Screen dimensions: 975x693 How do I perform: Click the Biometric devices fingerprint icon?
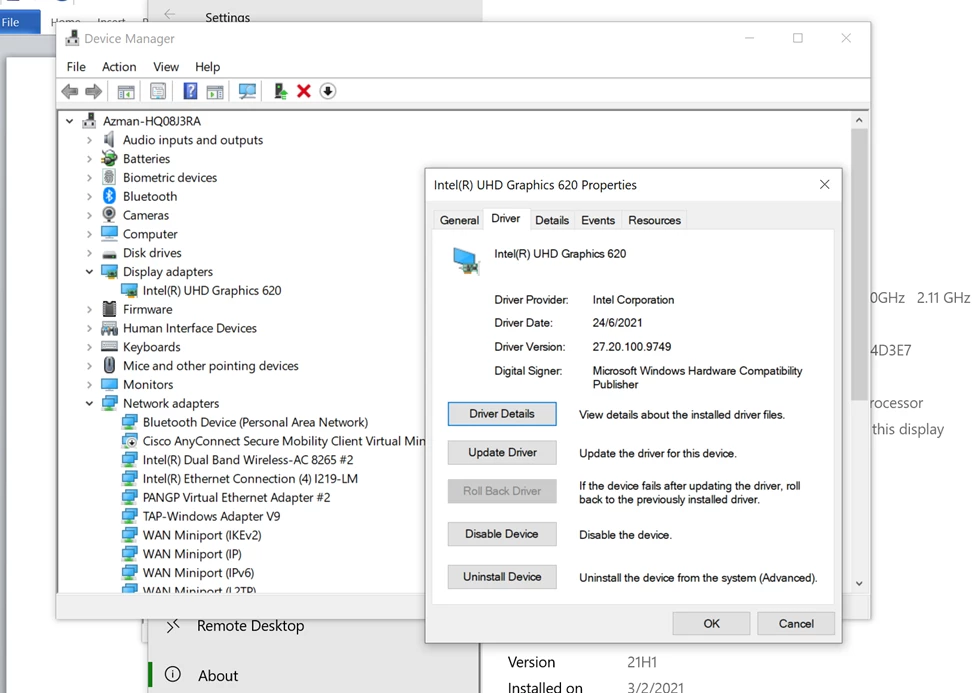click(x=109, y=177)
